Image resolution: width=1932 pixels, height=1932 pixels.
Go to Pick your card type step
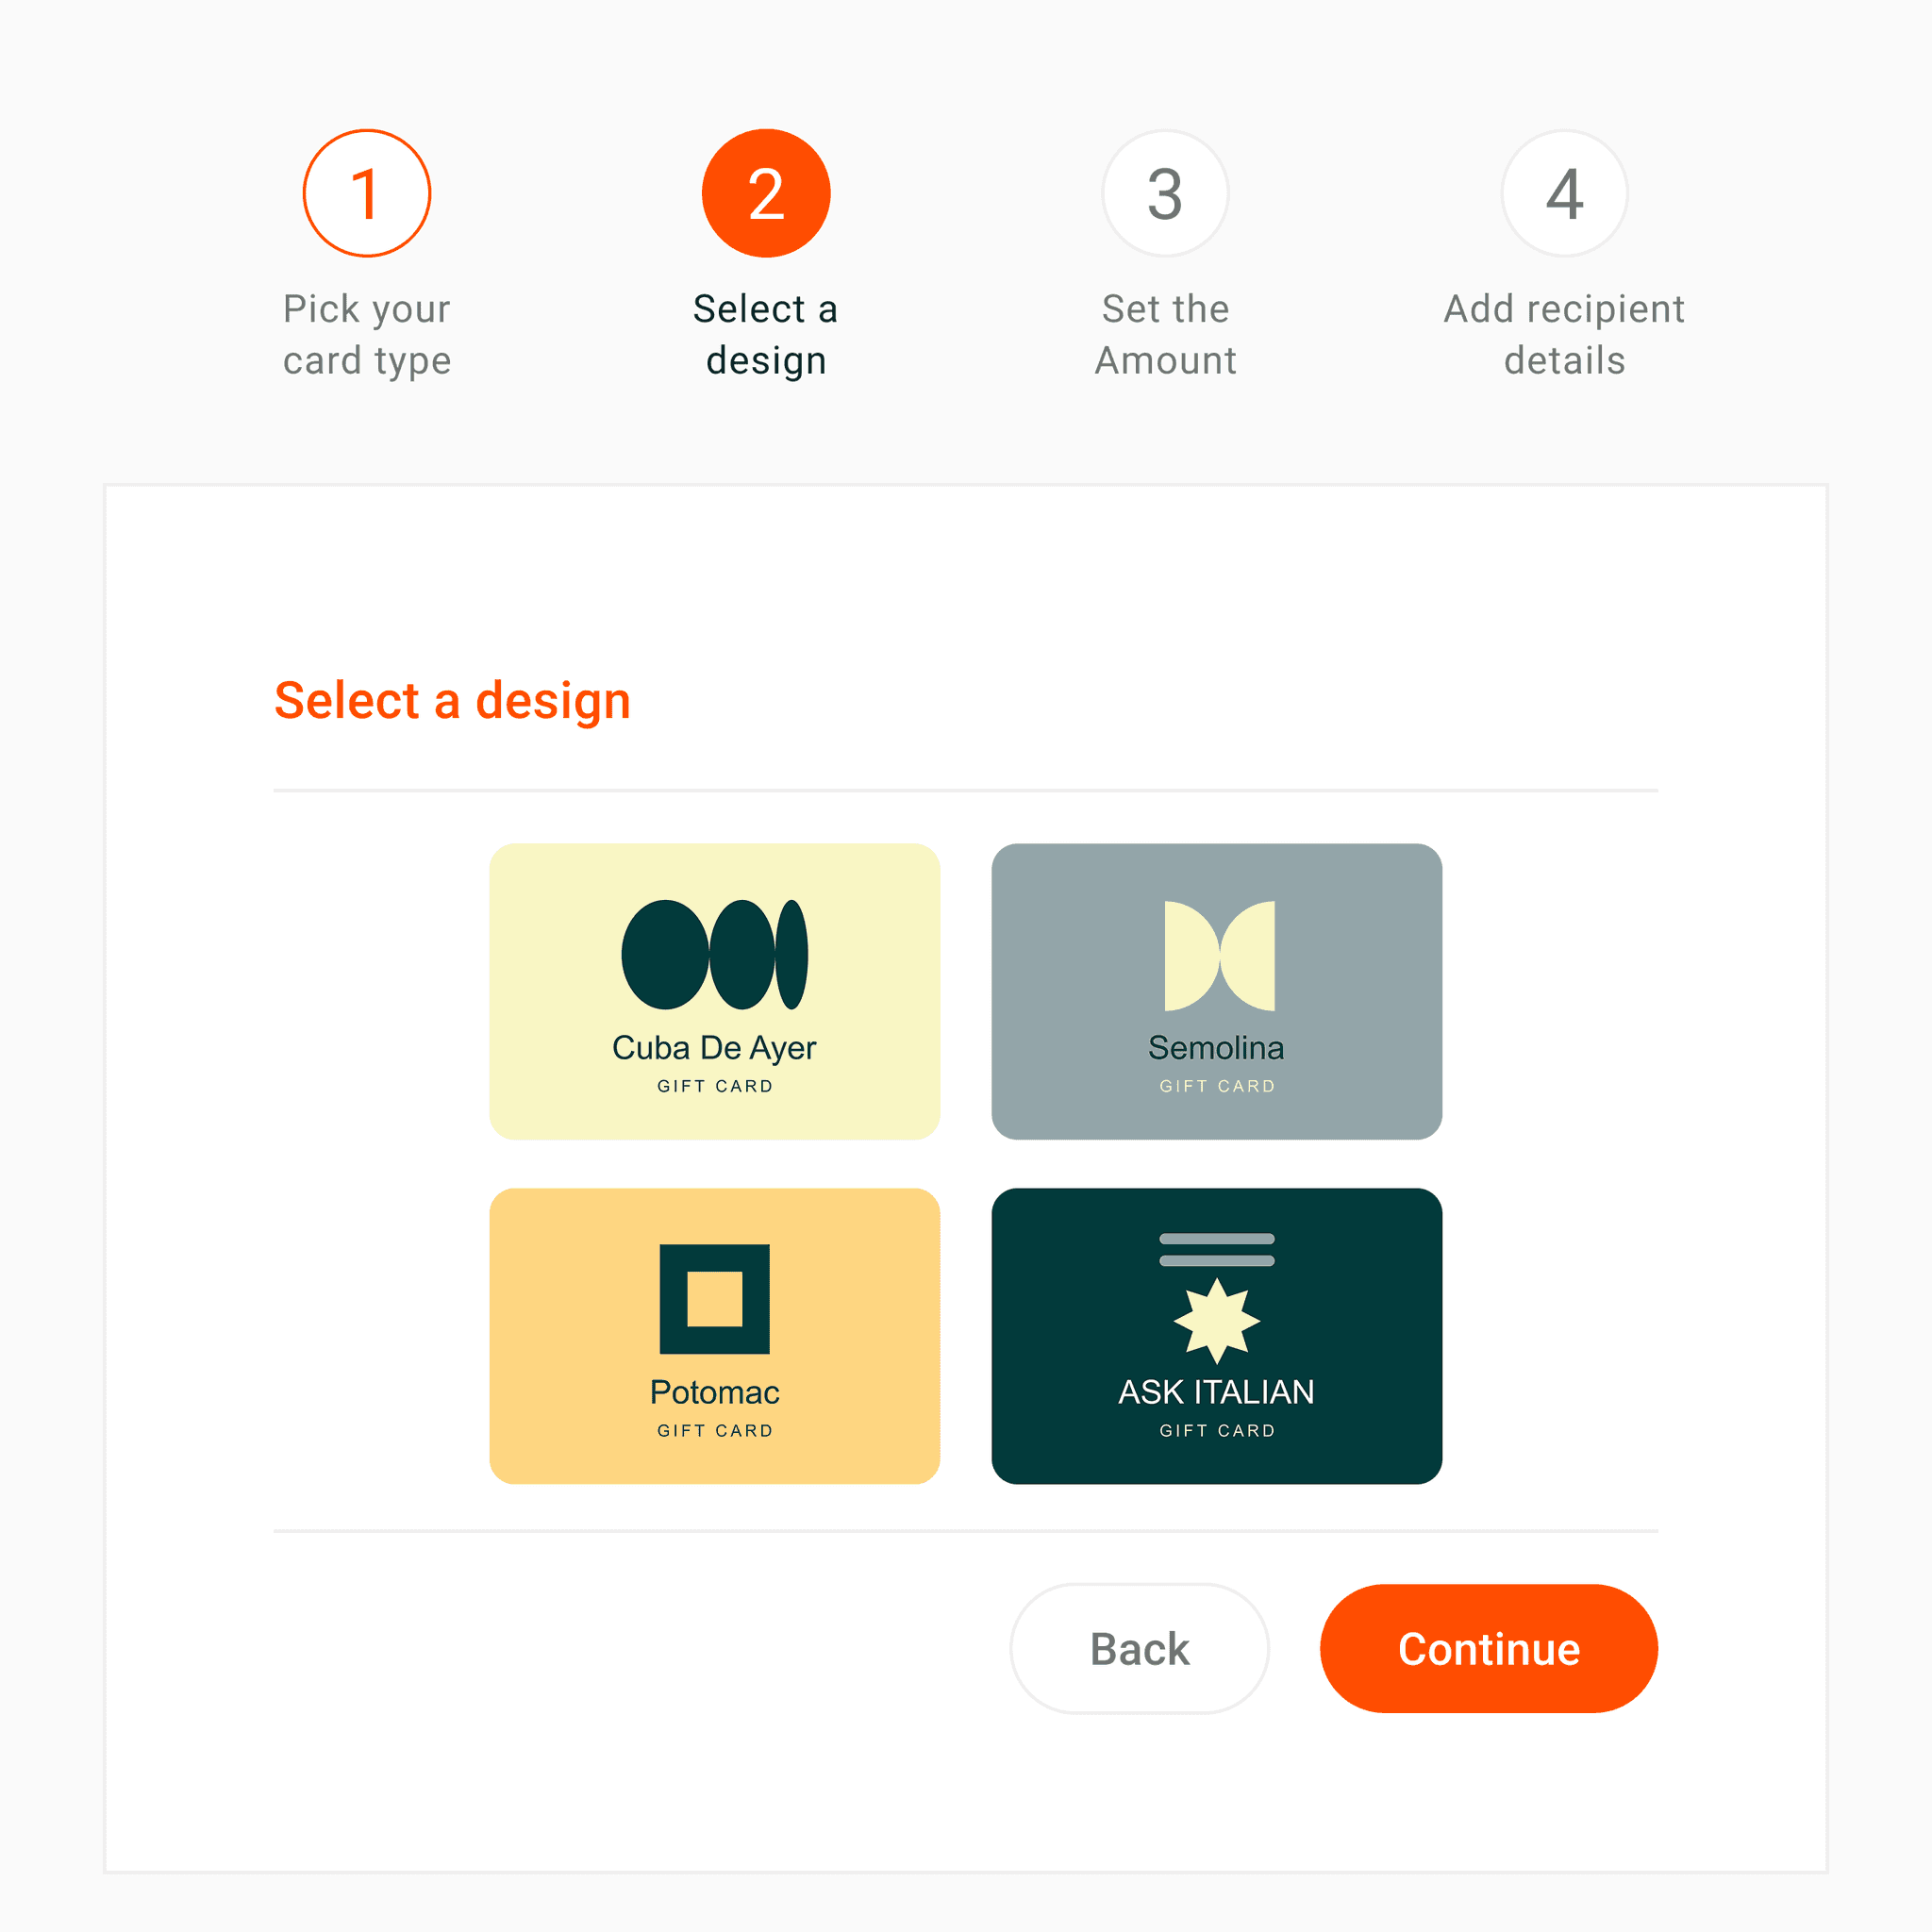(367, 334)
